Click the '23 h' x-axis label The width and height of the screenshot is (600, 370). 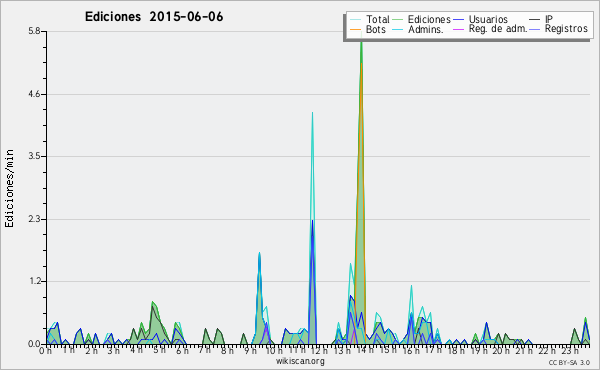570,350
